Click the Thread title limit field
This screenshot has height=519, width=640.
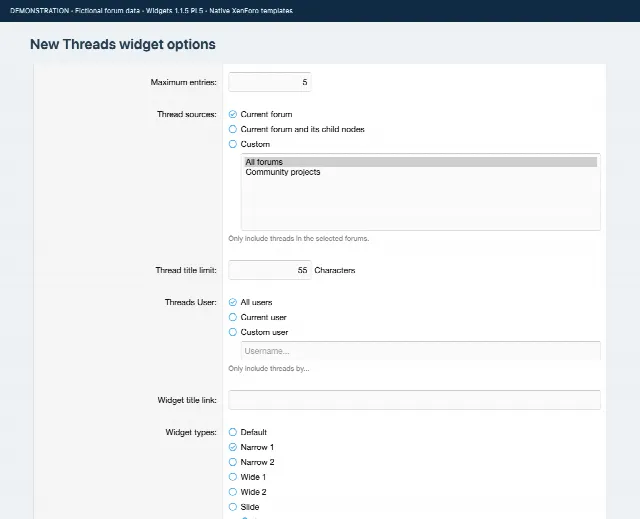coord(270,270)
